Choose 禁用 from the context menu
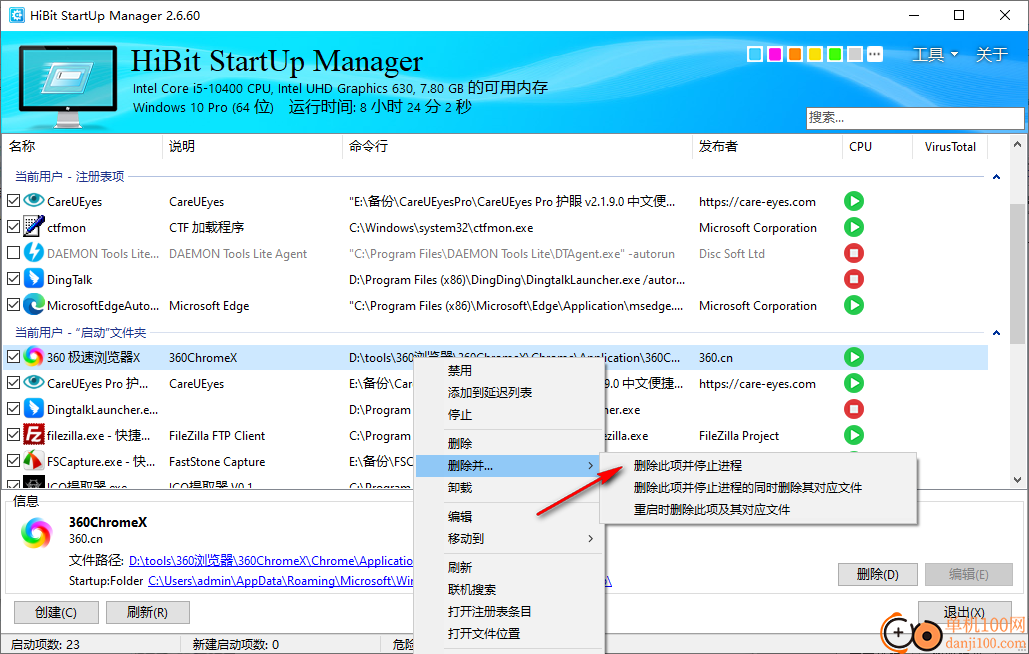The width and height of the screenshot is (1029, 654). point(509,371)
